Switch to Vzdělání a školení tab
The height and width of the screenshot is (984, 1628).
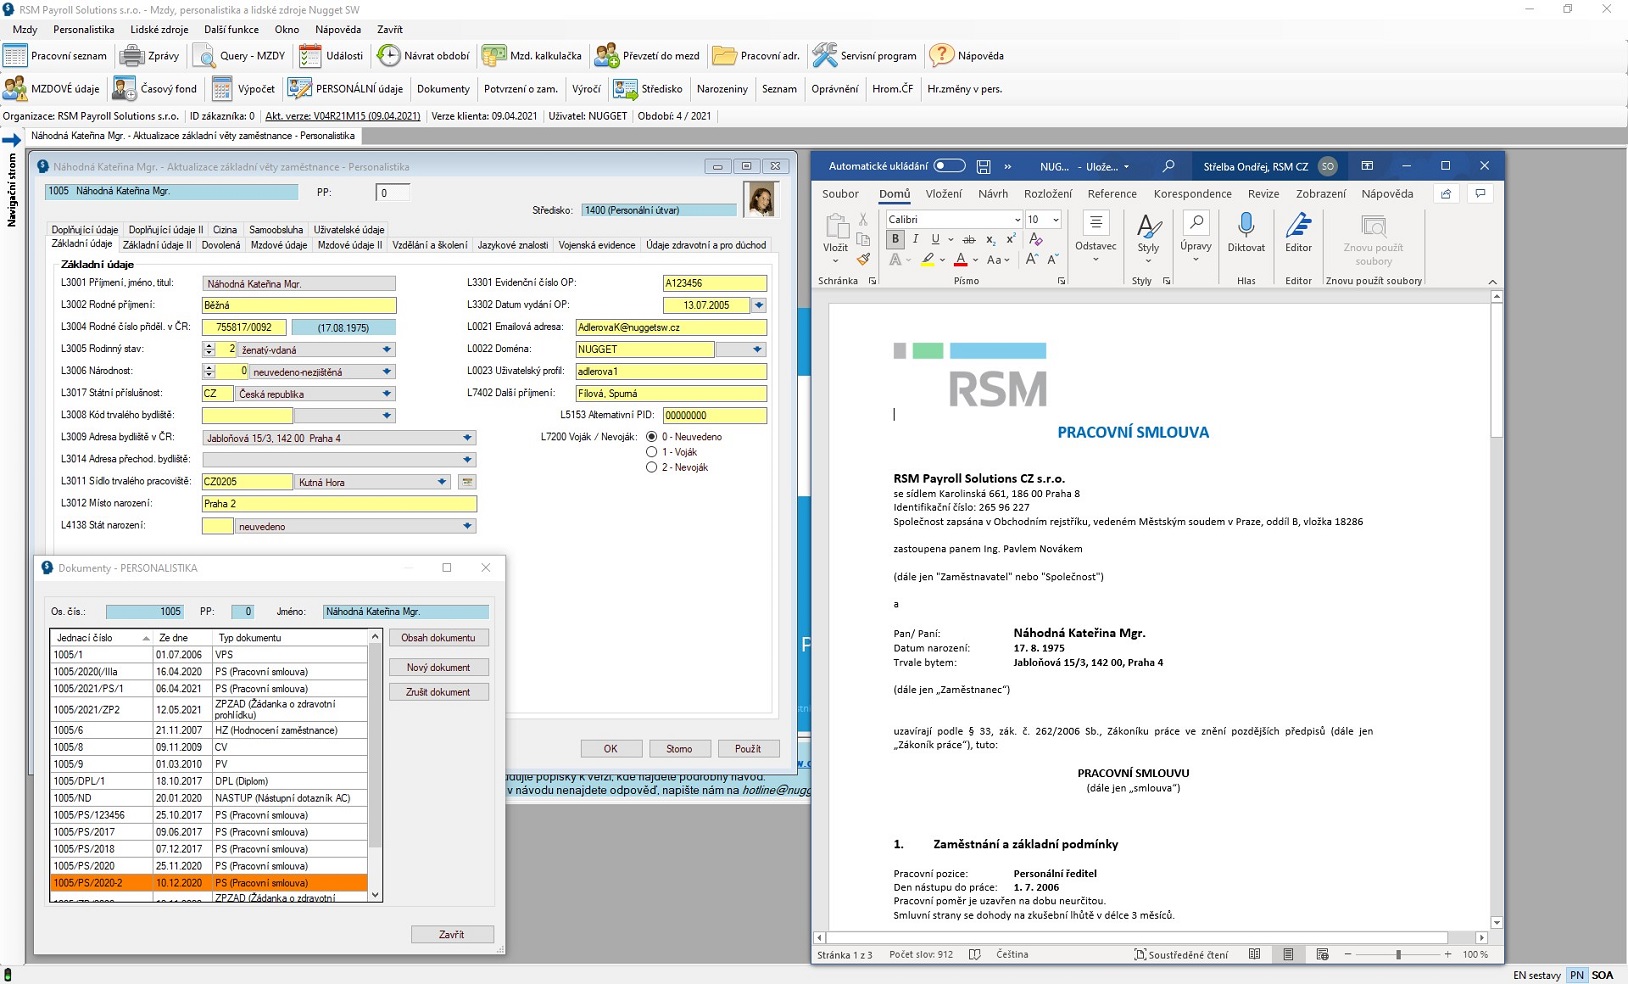pos(430,245)
